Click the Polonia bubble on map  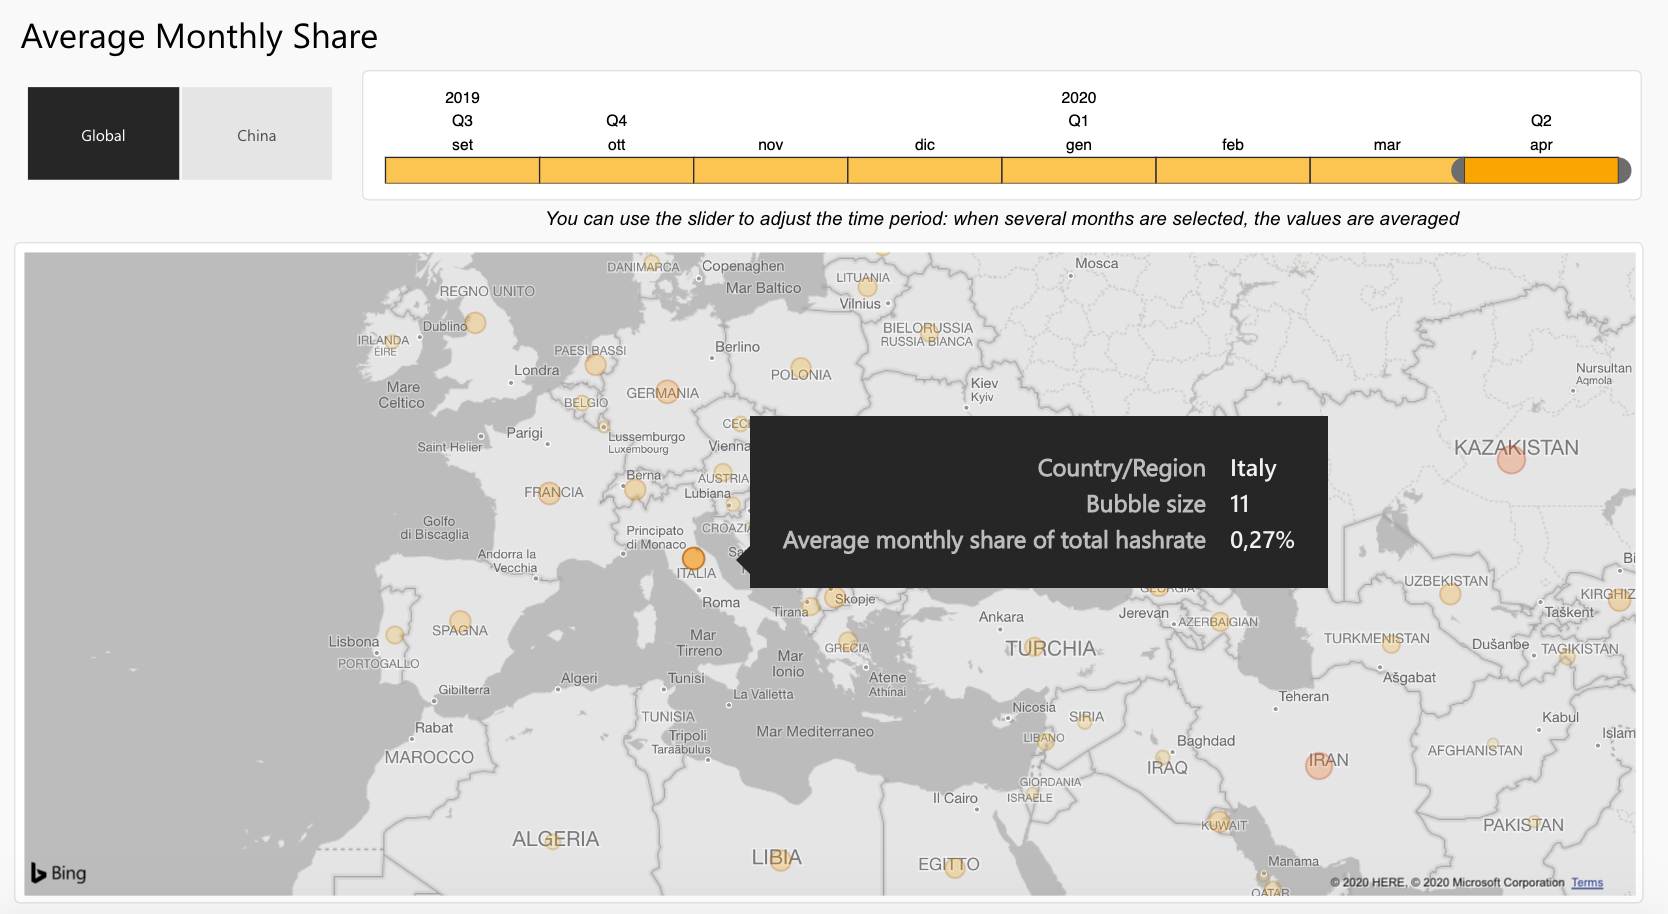coord(801,368)
